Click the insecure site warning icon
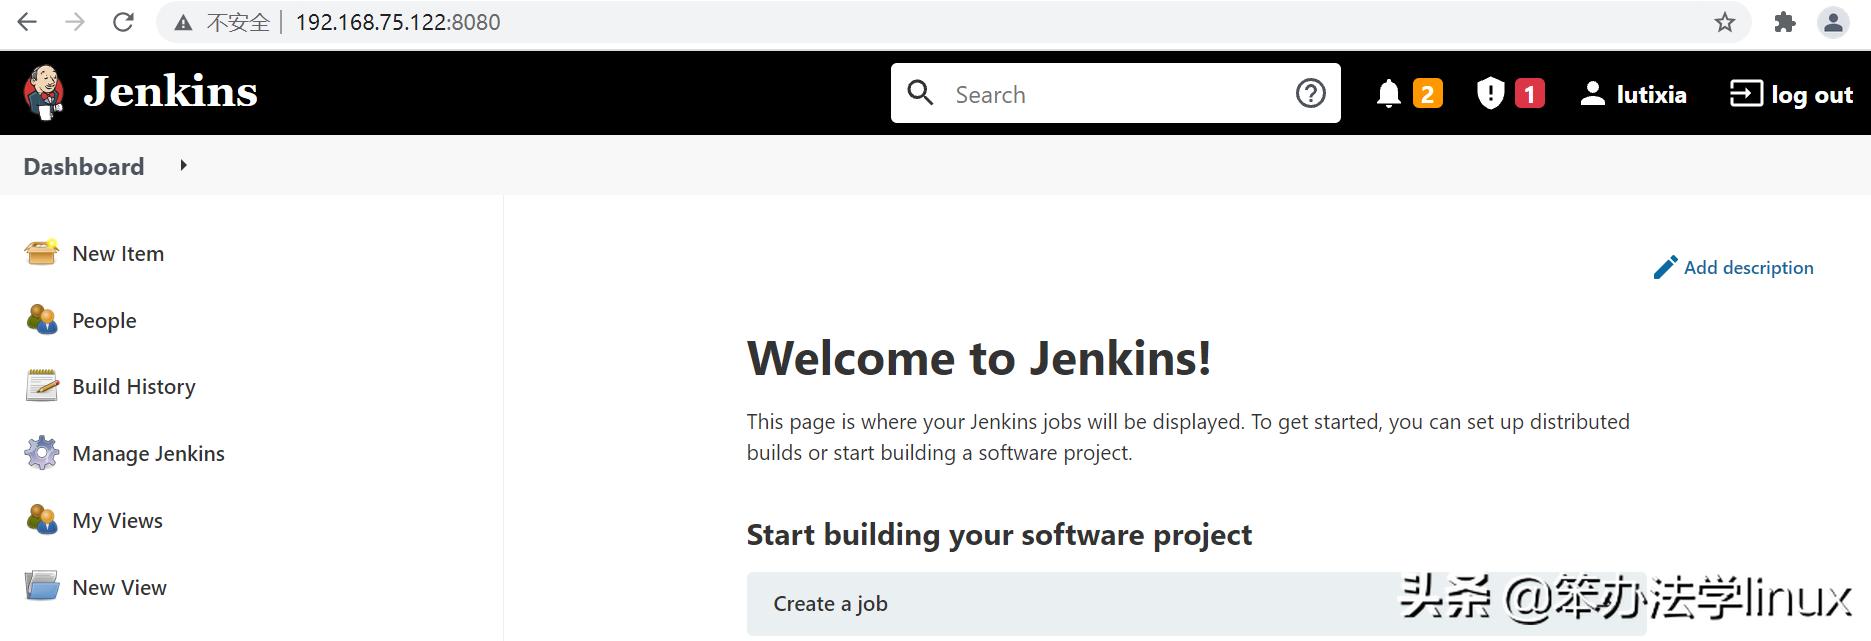 pos(183,23)
